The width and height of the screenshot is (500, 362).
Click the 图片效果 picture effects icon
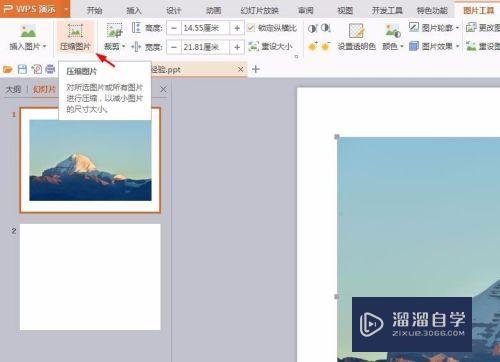[414, 46]
